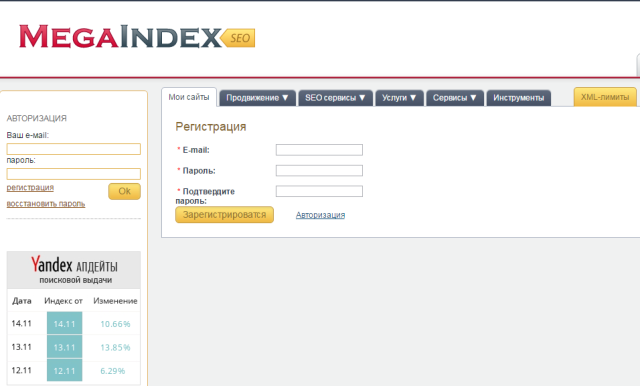The width and height of the screenshot is (640, 386).
Task: Follow the регистрация link in sidebar
Action: [30, 187]
